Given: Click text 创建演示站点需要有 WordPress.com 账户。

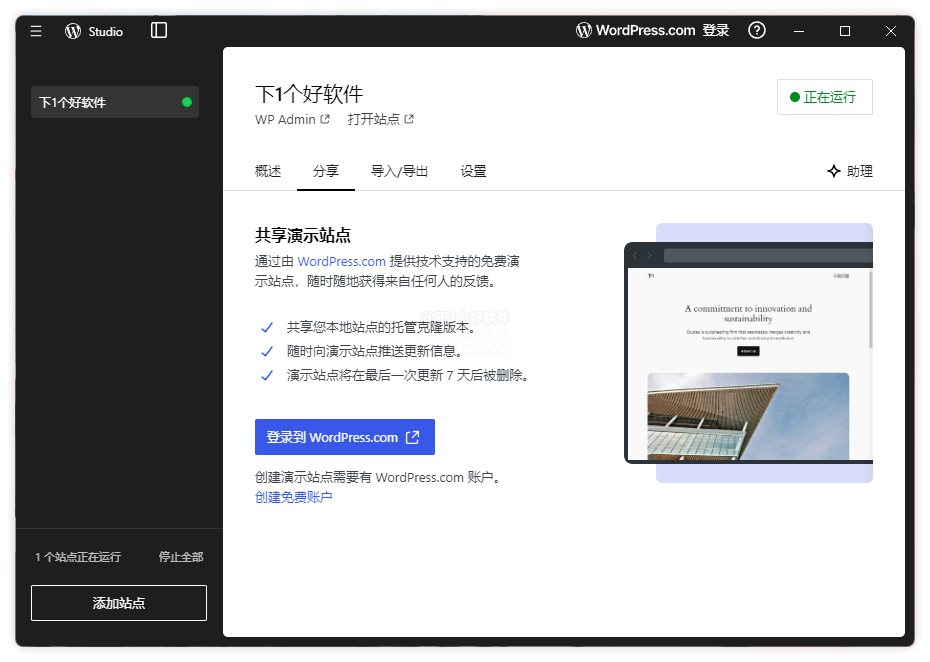Looking at the screenshot, I should point(380,478).
